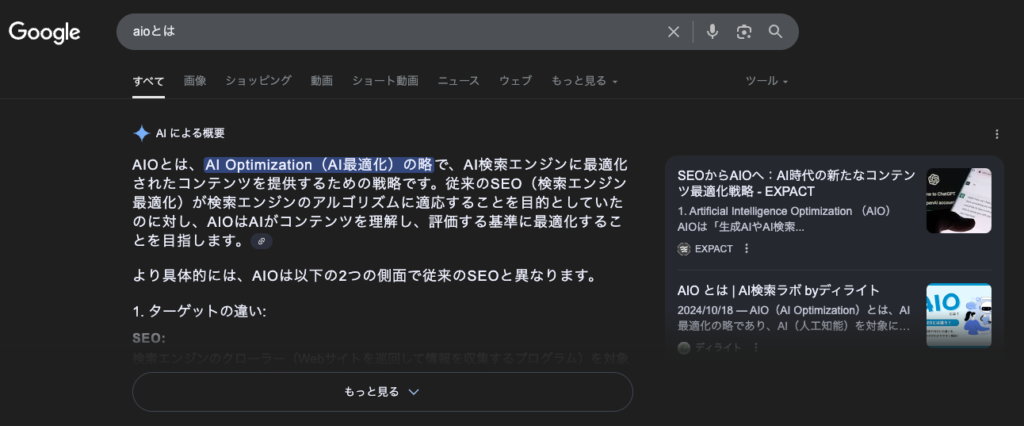Open three-dot menu next to ディライト
The image size is (1024, 426).
(x=756, y=348)
